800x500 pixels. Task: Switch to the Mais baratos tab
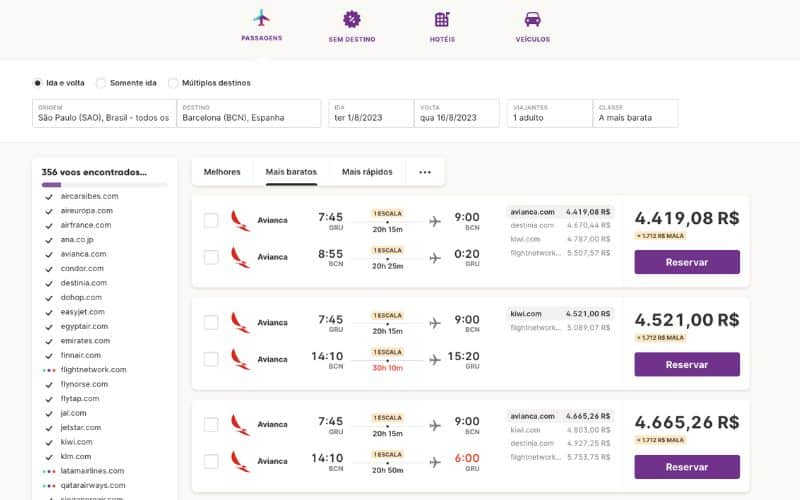(x=291, y=172)
